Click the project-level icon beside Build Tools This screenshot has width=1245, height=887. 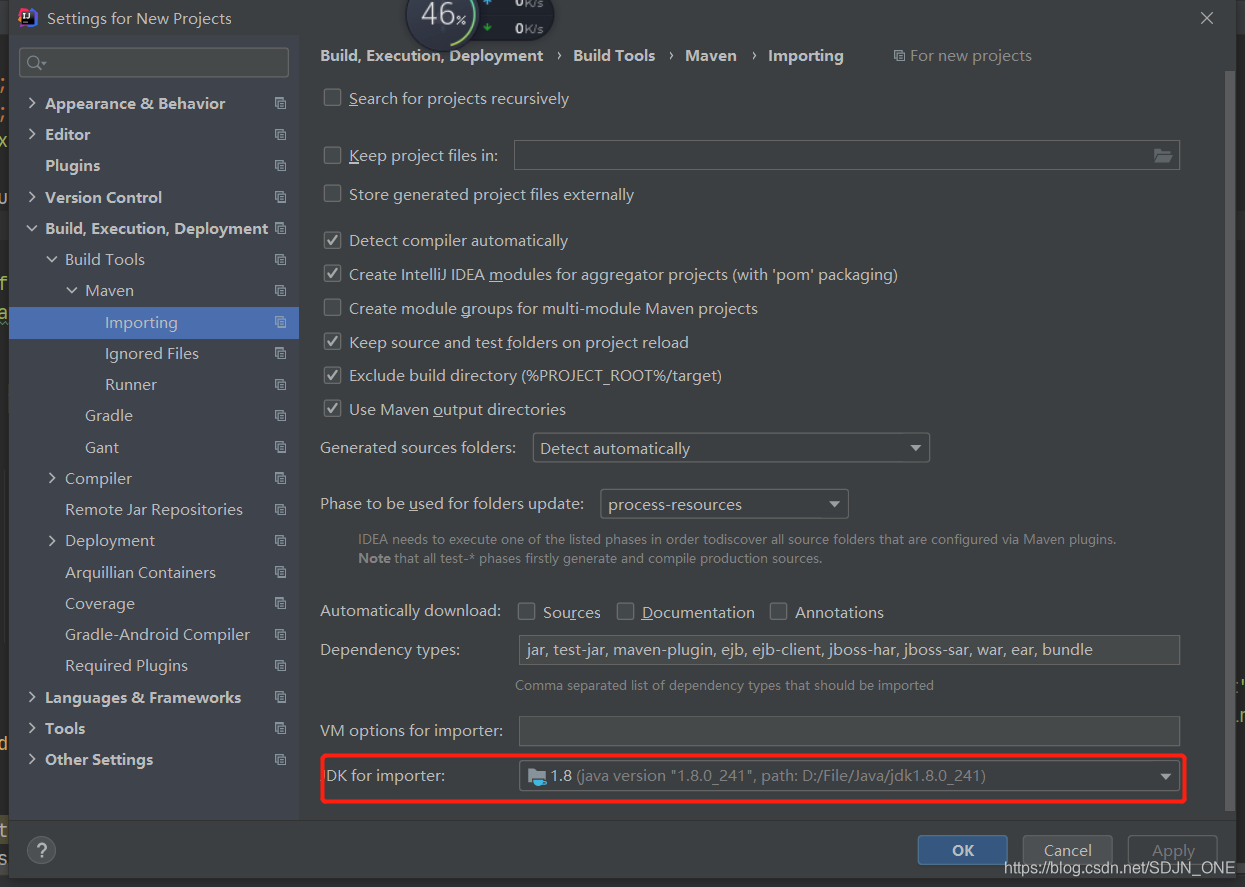[x=280, y=259]
